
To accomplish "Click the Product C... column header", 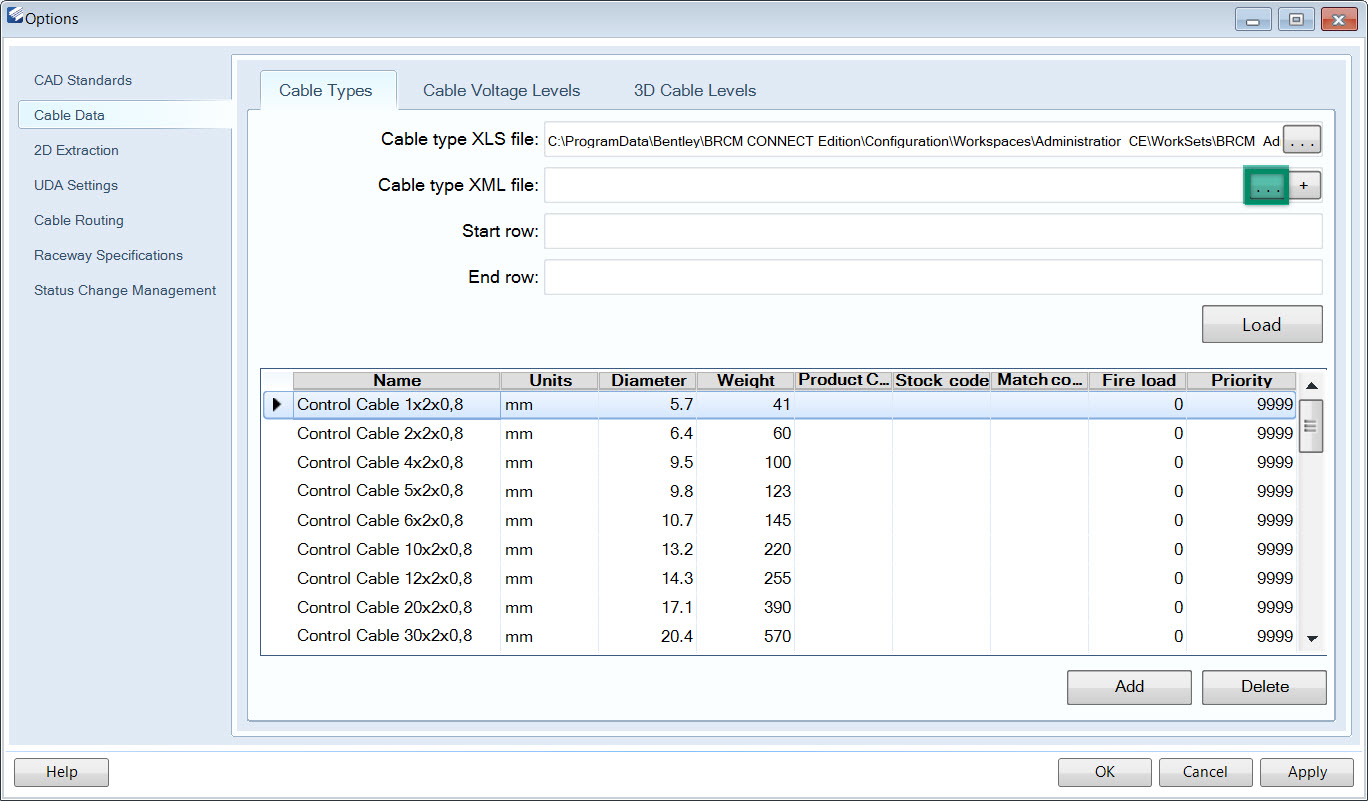I will 843,380.
